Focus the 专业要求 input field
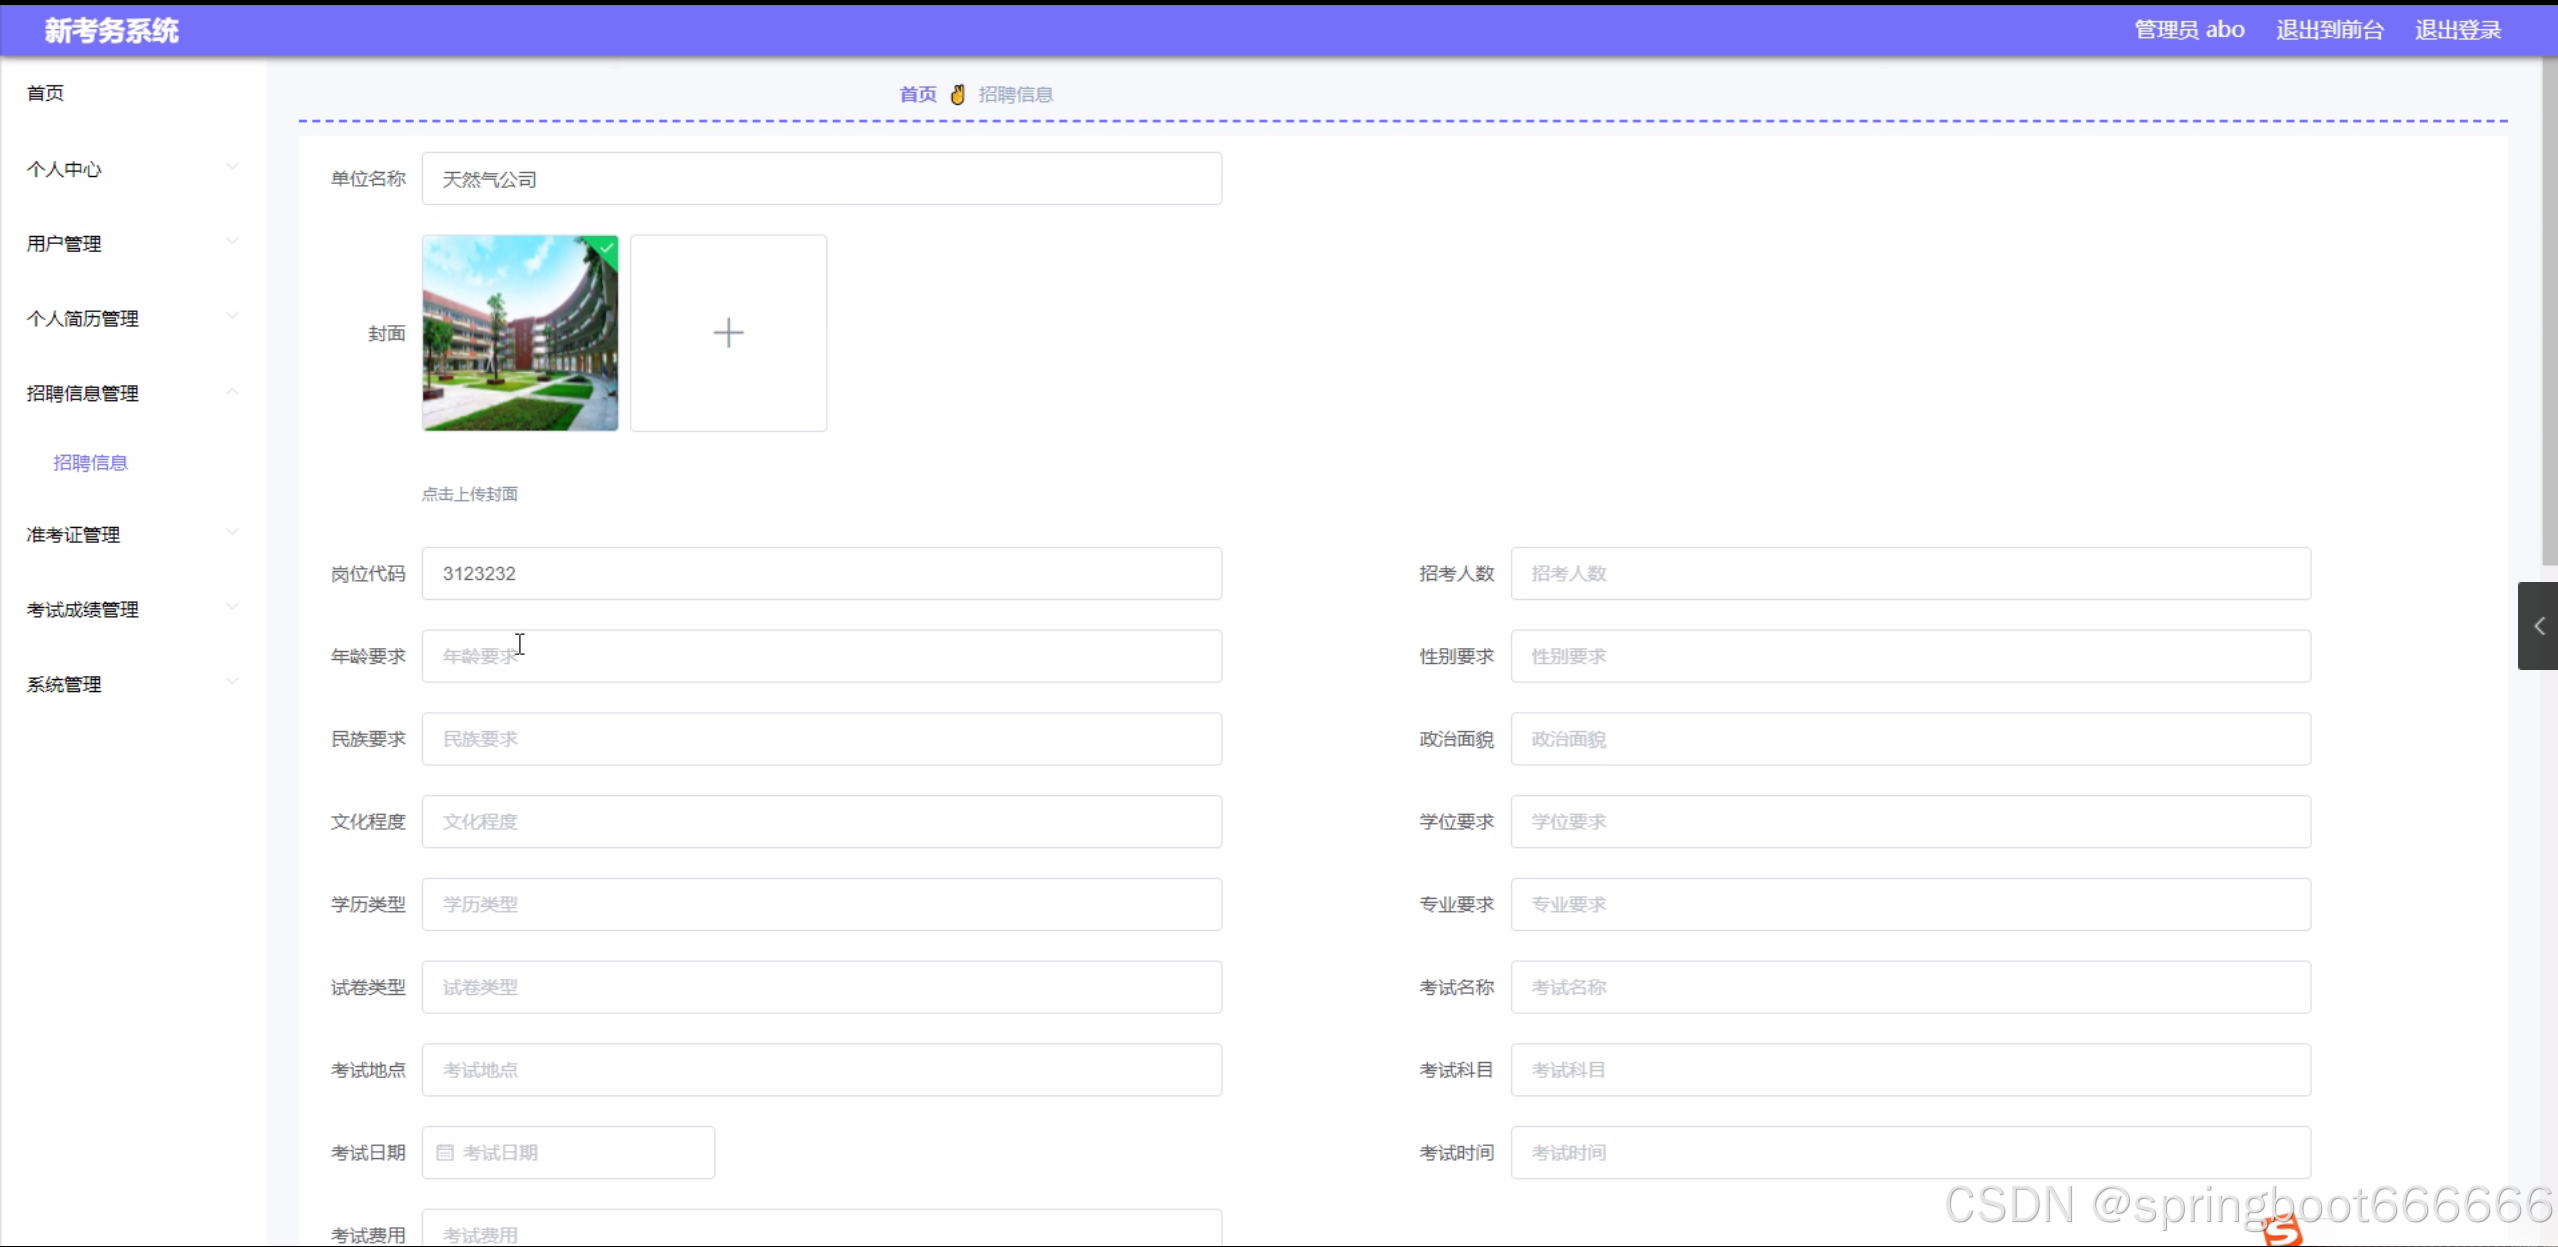The height and width of the screenshot is (1247, 2558). point(1910,905)
